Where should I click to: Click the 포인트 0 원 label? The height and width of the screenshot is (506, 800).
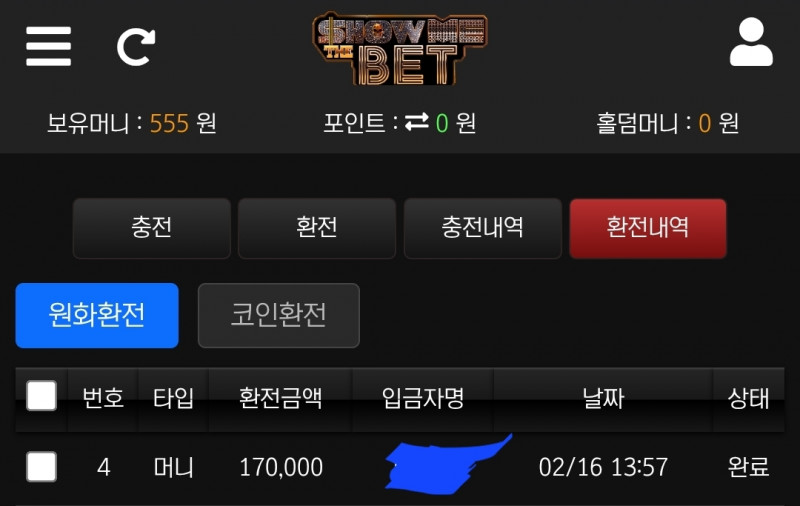pyautogui.click(x=400, y=123)
